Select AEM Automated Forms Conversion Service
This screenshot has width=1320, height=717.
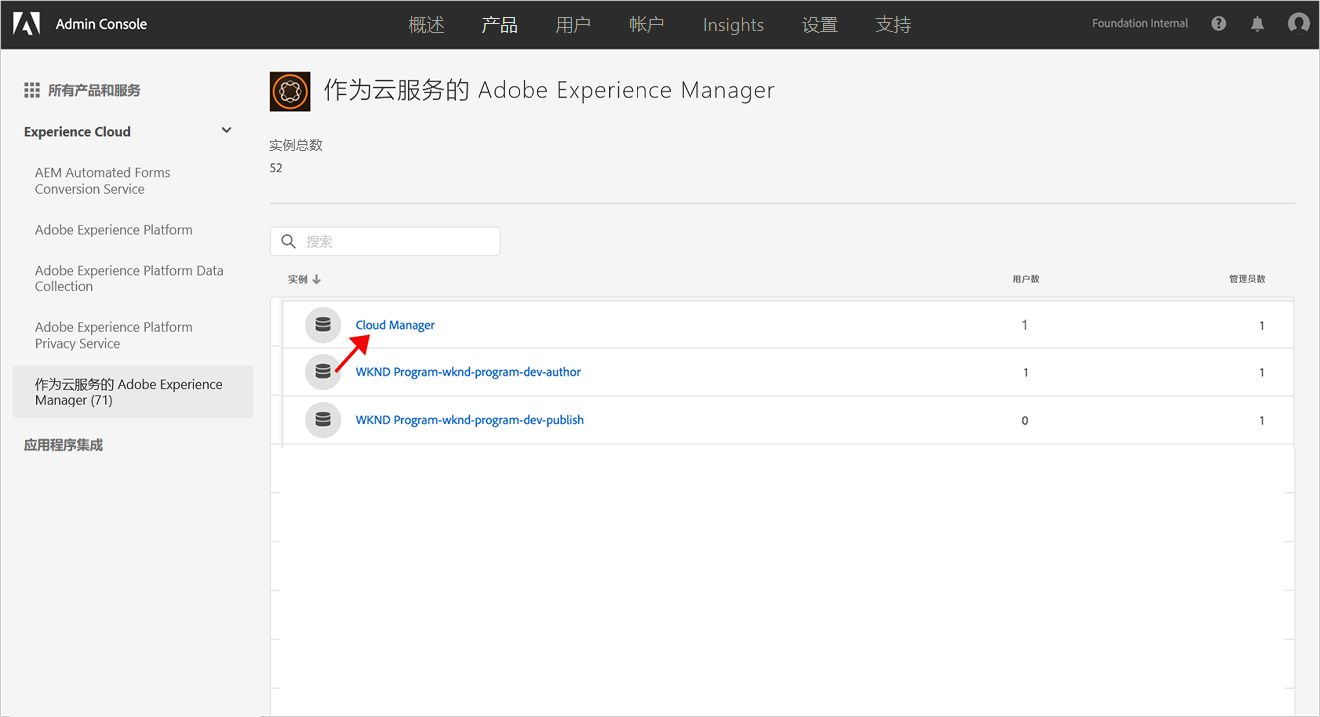pos(102,181)
